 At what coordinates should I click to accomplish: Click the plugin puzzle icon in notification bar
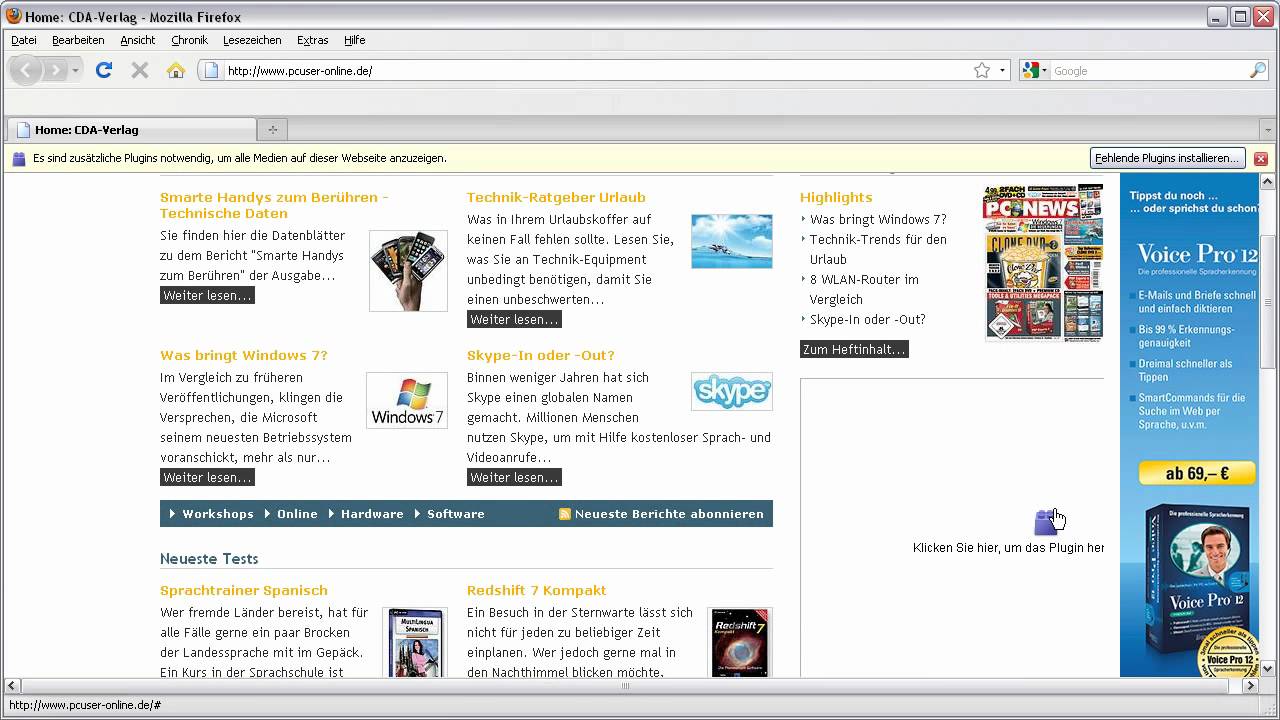(19, 158)
